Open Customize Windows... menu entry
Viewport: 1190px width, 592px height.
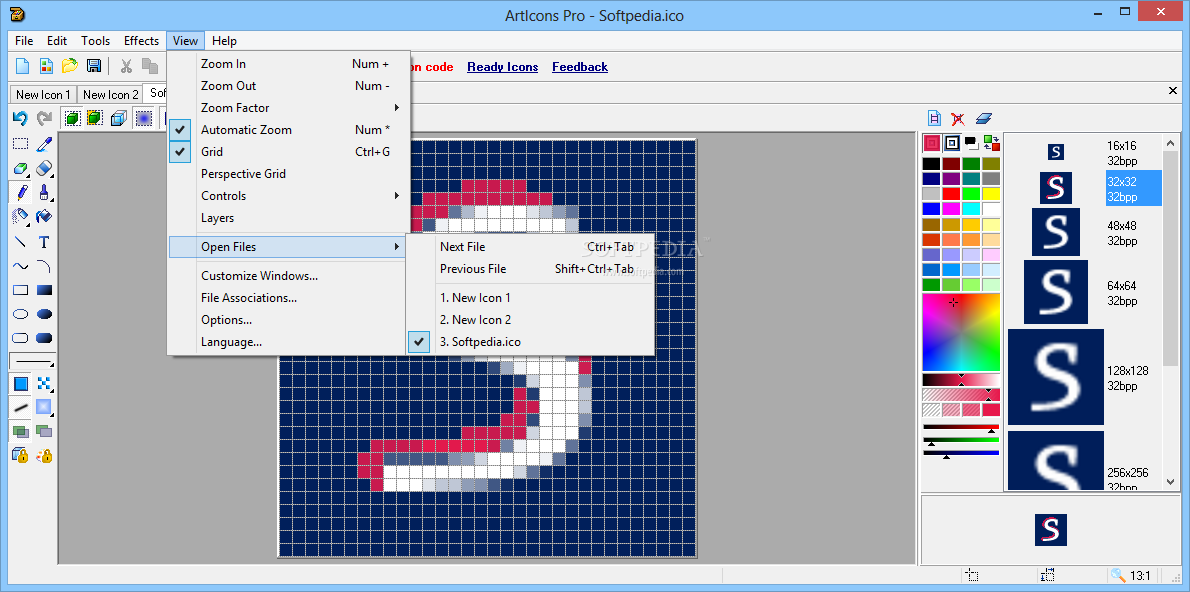point(288,276)
